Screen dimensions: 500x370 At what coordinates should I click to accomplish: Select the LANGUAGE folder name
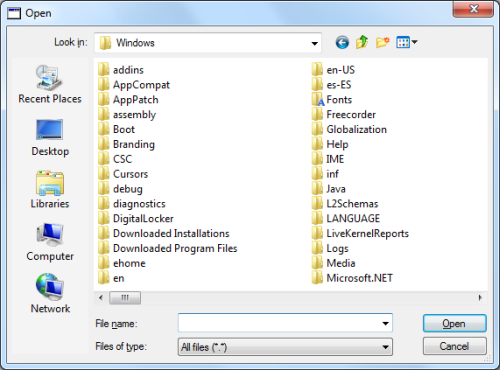coord(353,218)
